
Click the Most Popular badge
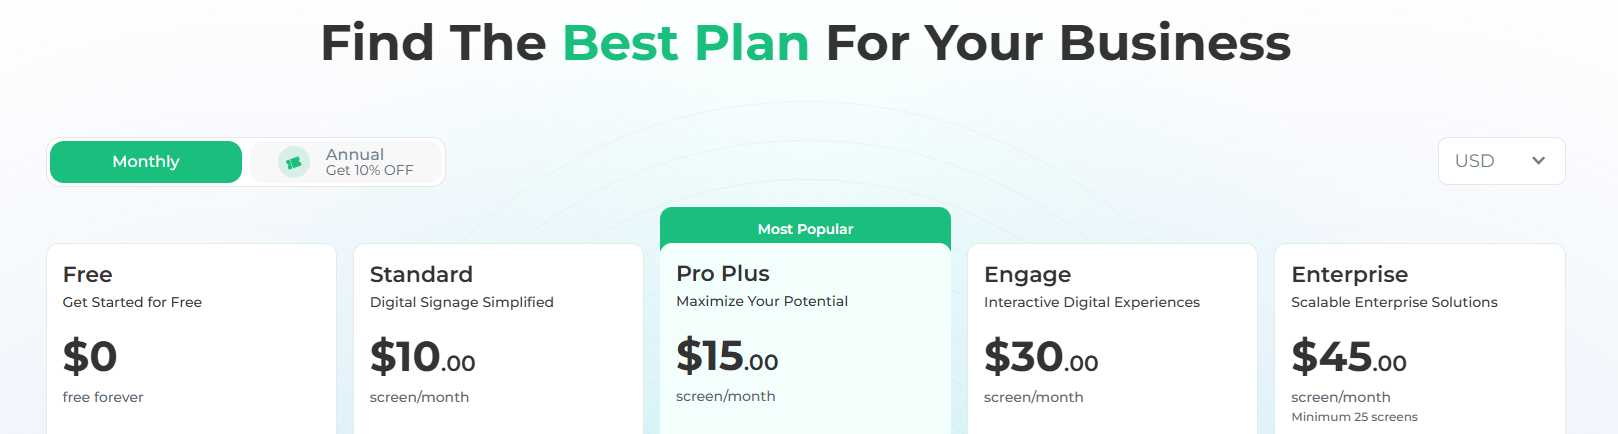point(805,229)
